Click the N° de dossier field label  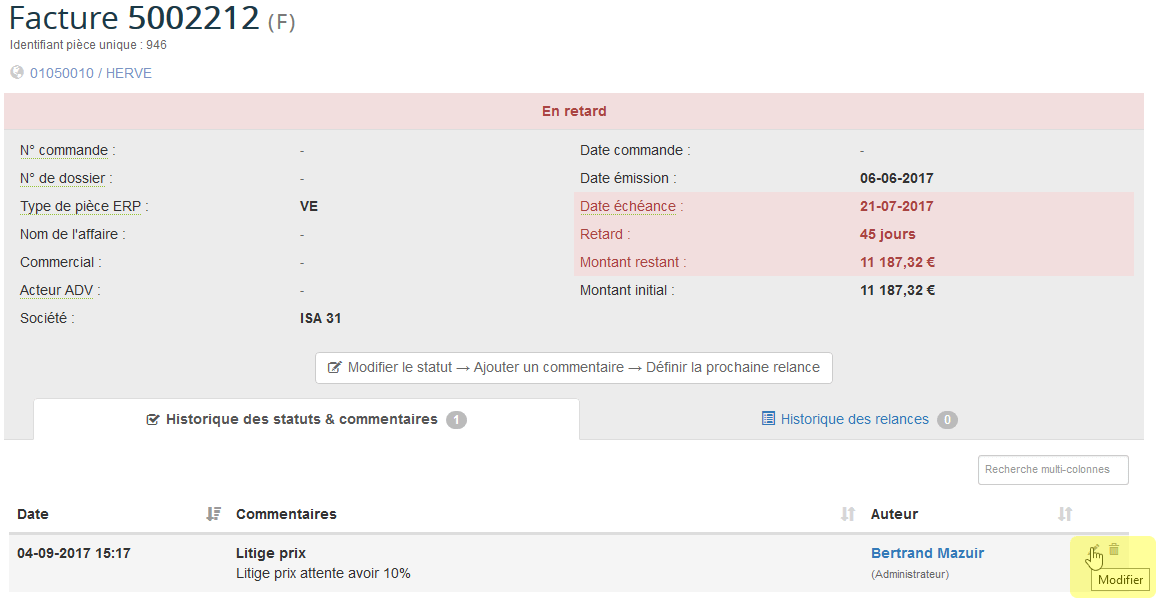[65, 179]
